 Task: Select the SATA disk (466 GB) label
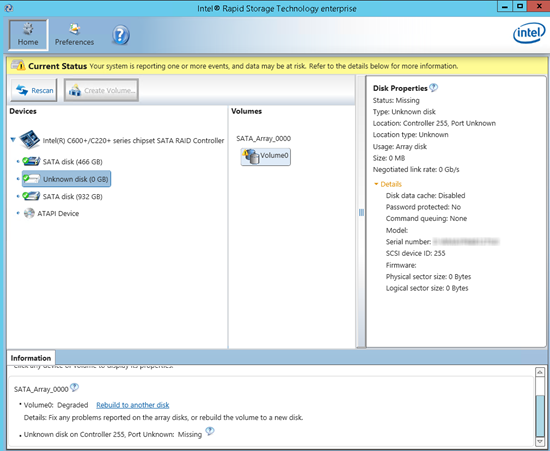pos(73,162)
